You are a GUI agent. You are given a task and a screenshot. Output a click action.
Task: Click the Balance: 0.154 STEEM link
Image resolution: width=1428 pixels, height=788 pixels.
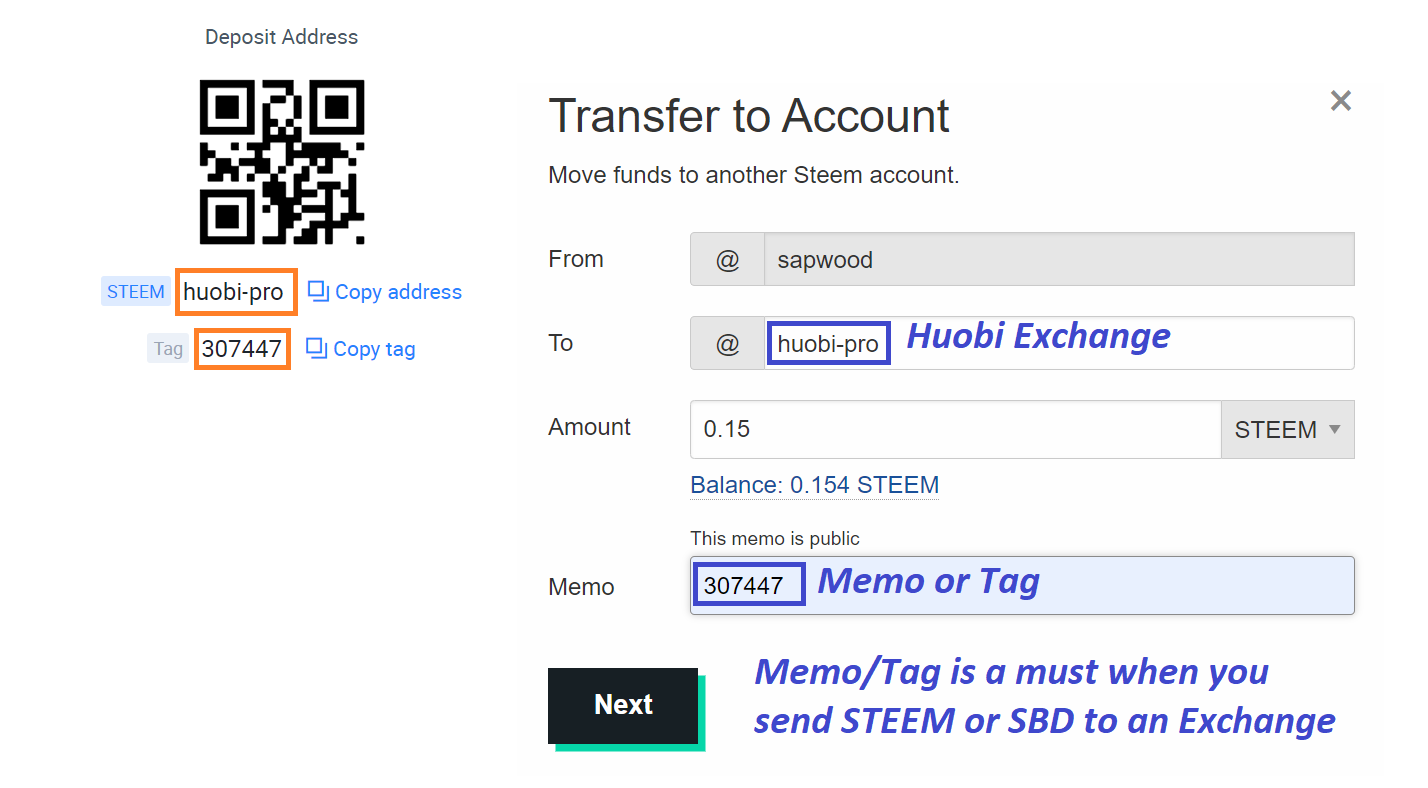tap(815, 486)
